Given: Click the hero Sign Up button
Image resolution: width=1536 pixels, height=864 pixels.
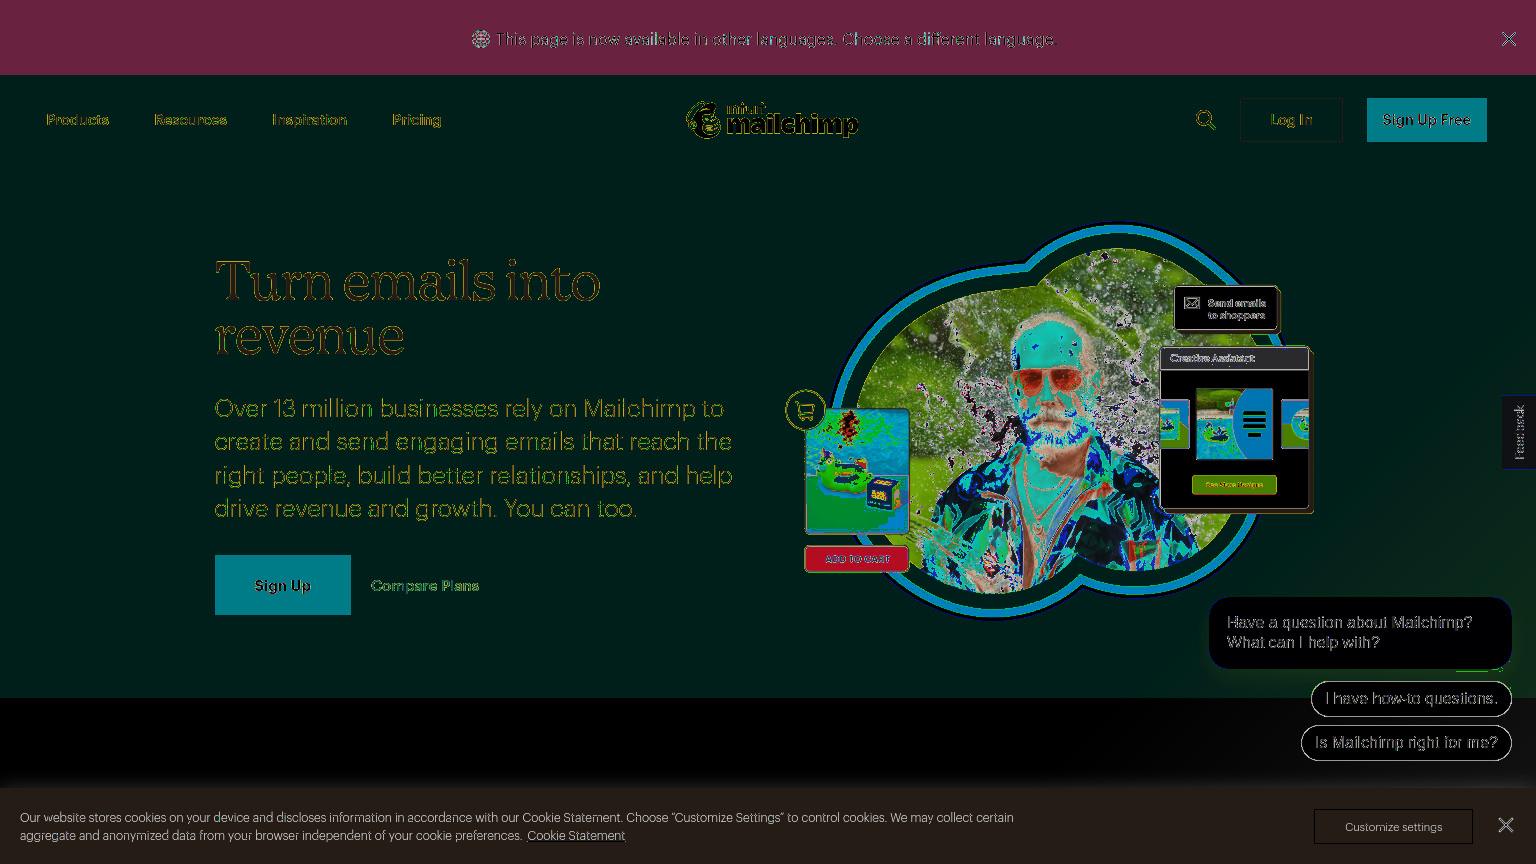Looking at the screenshot, I should click(x=283, y=585).
